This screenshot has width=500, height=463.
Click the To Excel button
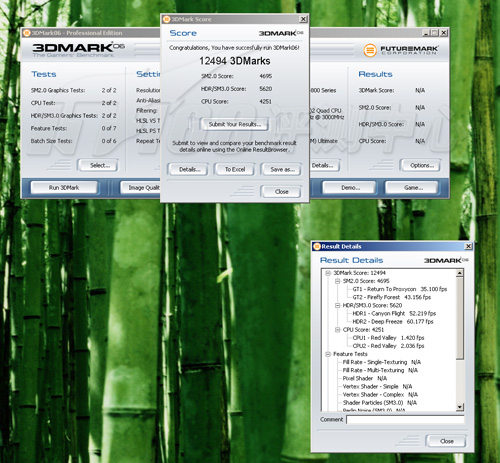[235, 169]
